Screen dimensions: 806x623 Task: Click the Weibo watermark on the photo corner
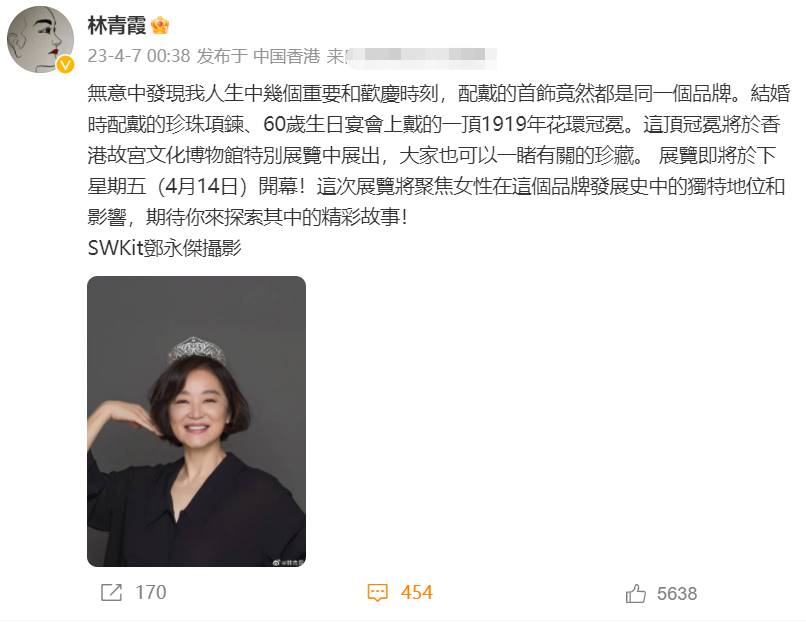pyautogui.click(x=288, y=562)
